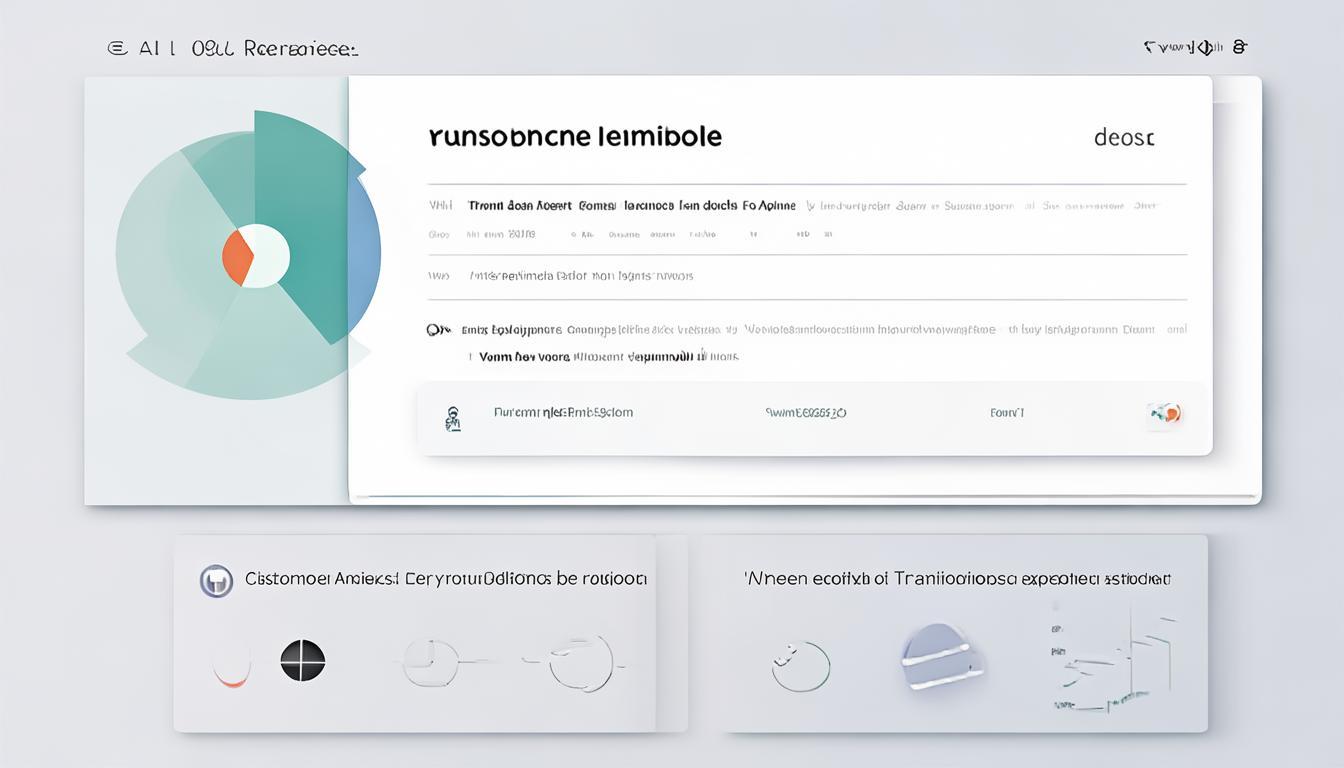Viewport: 1344px width, 768px height.
Task: Click the magnifier icon beside the fourth row
Action: tap(434, 329)
